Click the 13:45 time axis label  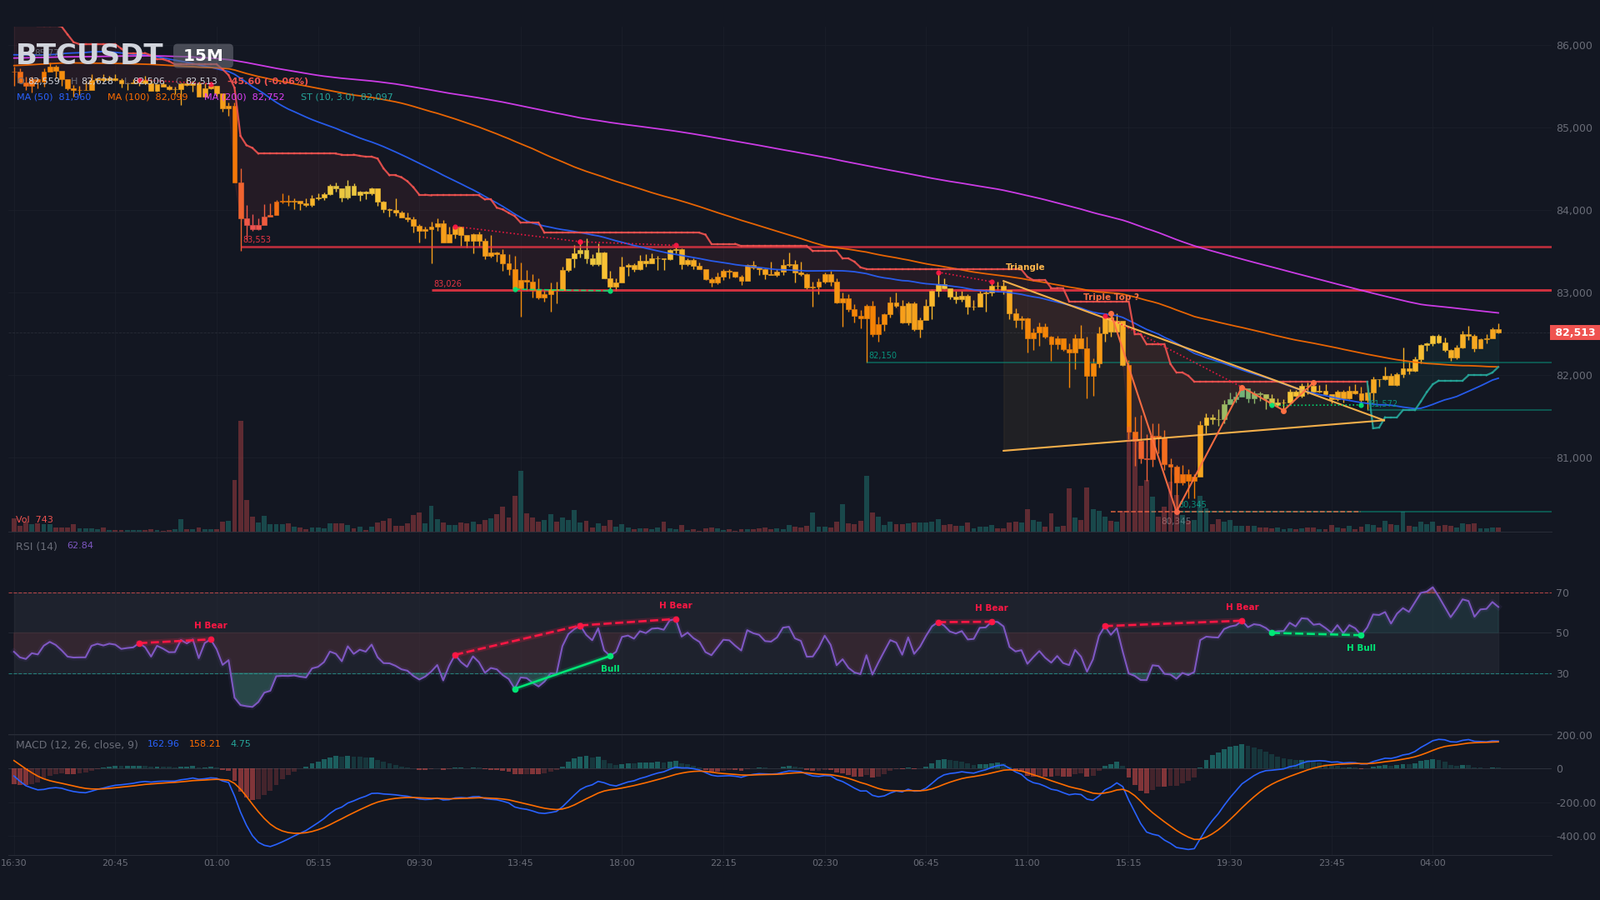click(520, 863)
